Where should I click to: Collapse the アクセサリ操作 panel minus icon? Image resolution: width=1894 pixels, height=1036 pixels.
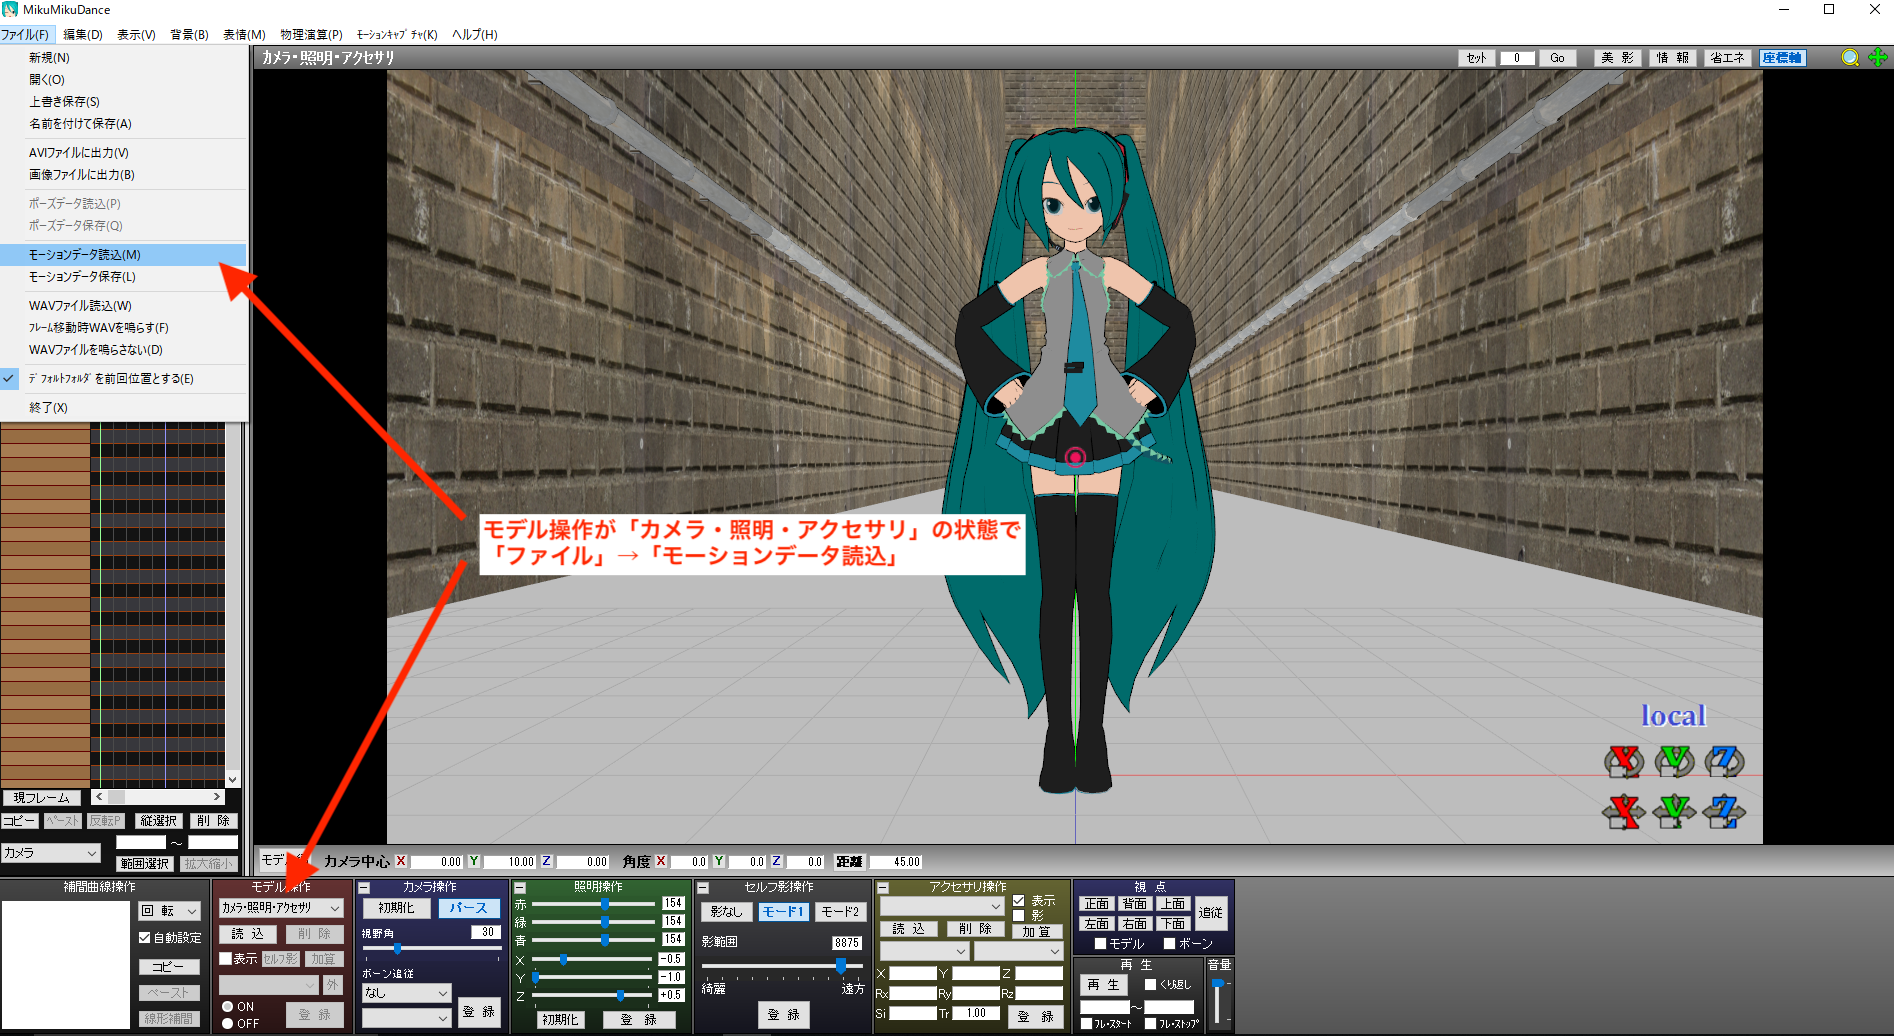click(x=883, y=888)
